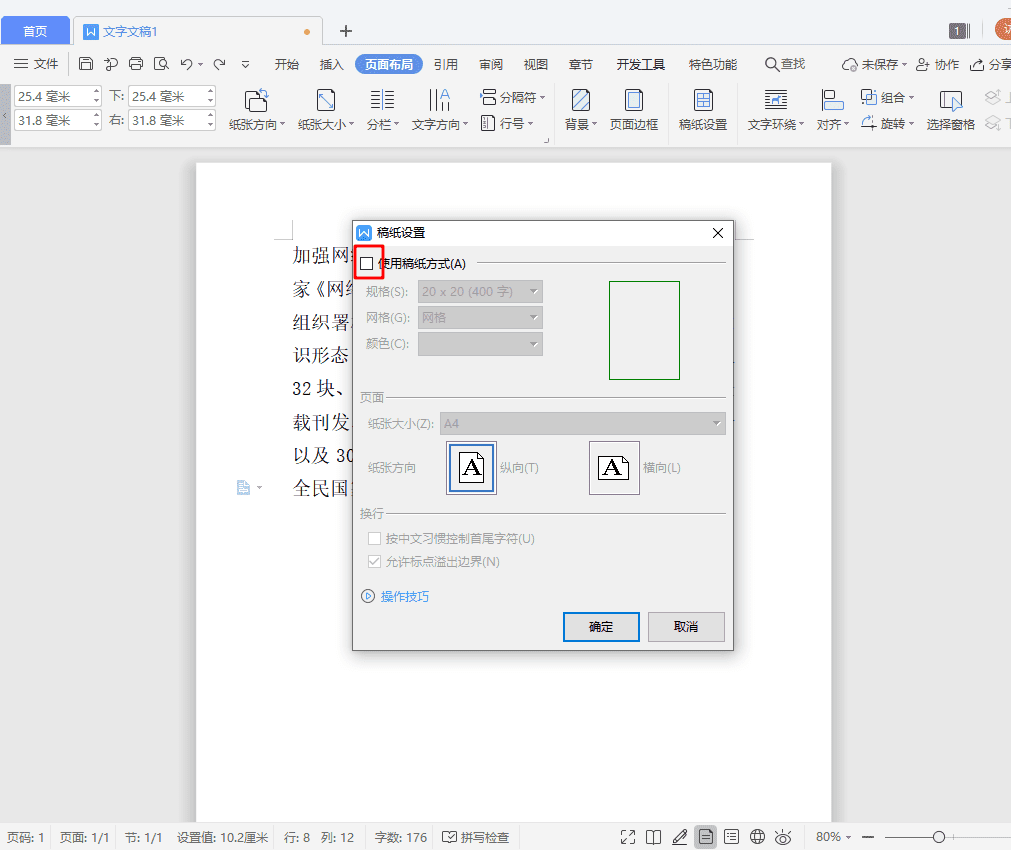
Task: Click bottom margin 25.4 毫米 field
Action: (x=166, y=96)
